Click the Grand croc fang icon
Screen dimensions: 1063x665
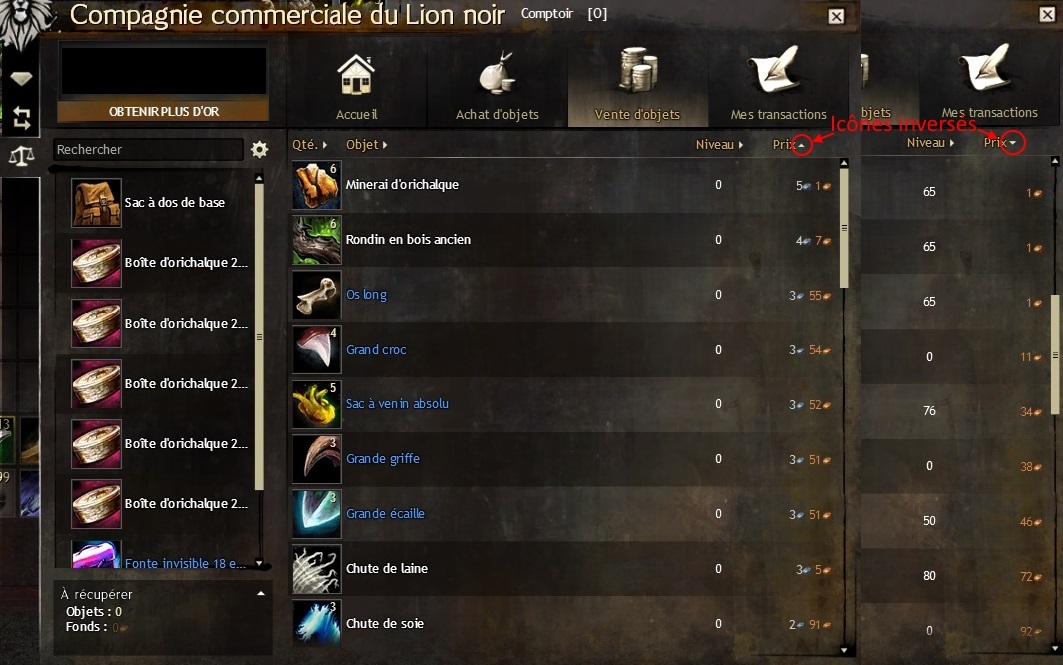click(317, 350)
